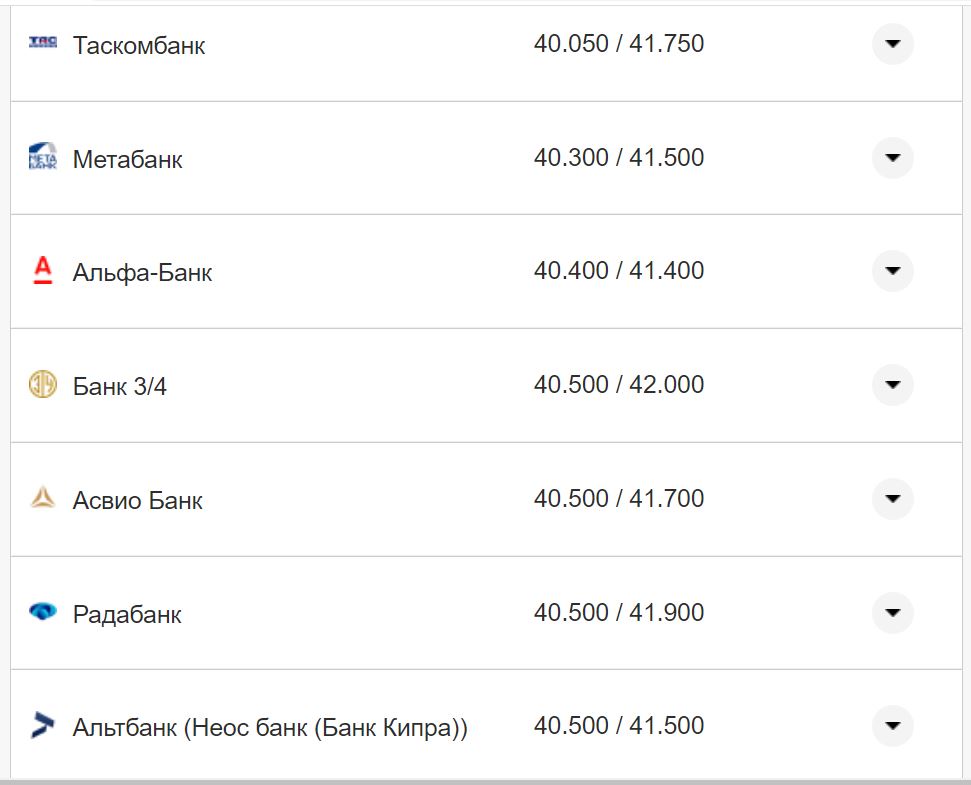
Task: Expand the Метабанк rates dropdown arrow
Action: coord(892,158)
